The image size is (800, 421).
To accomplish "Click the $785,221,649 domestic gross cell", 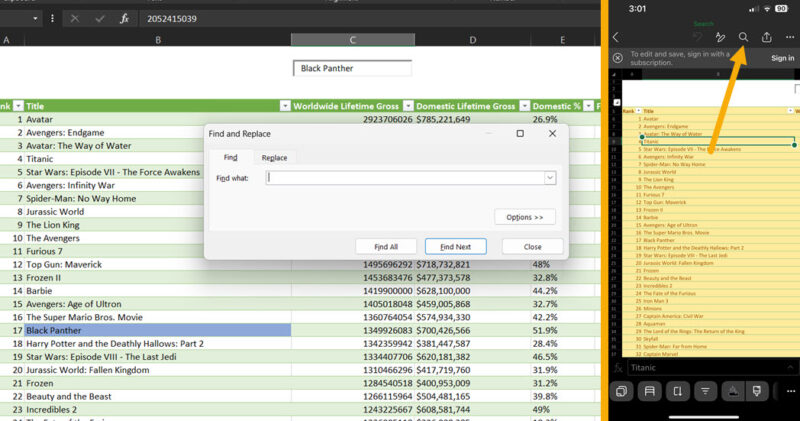I will point(472,119).
